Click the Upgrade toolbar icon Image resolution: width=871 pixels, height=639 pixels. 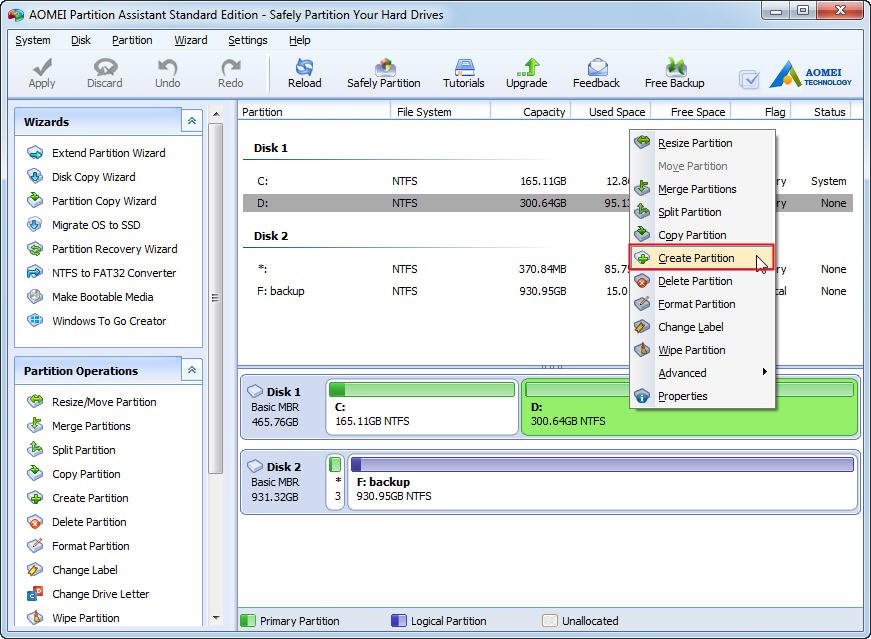[527, 73]
